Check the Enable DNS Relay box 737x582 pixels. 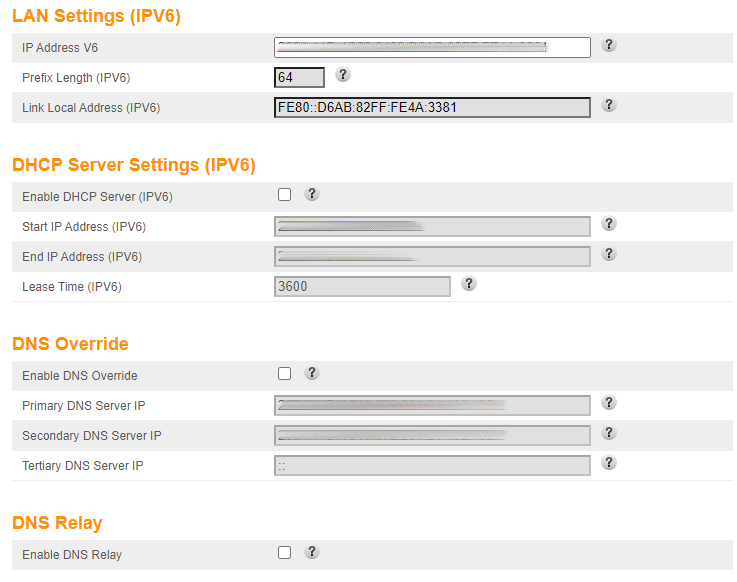[285, 553]
